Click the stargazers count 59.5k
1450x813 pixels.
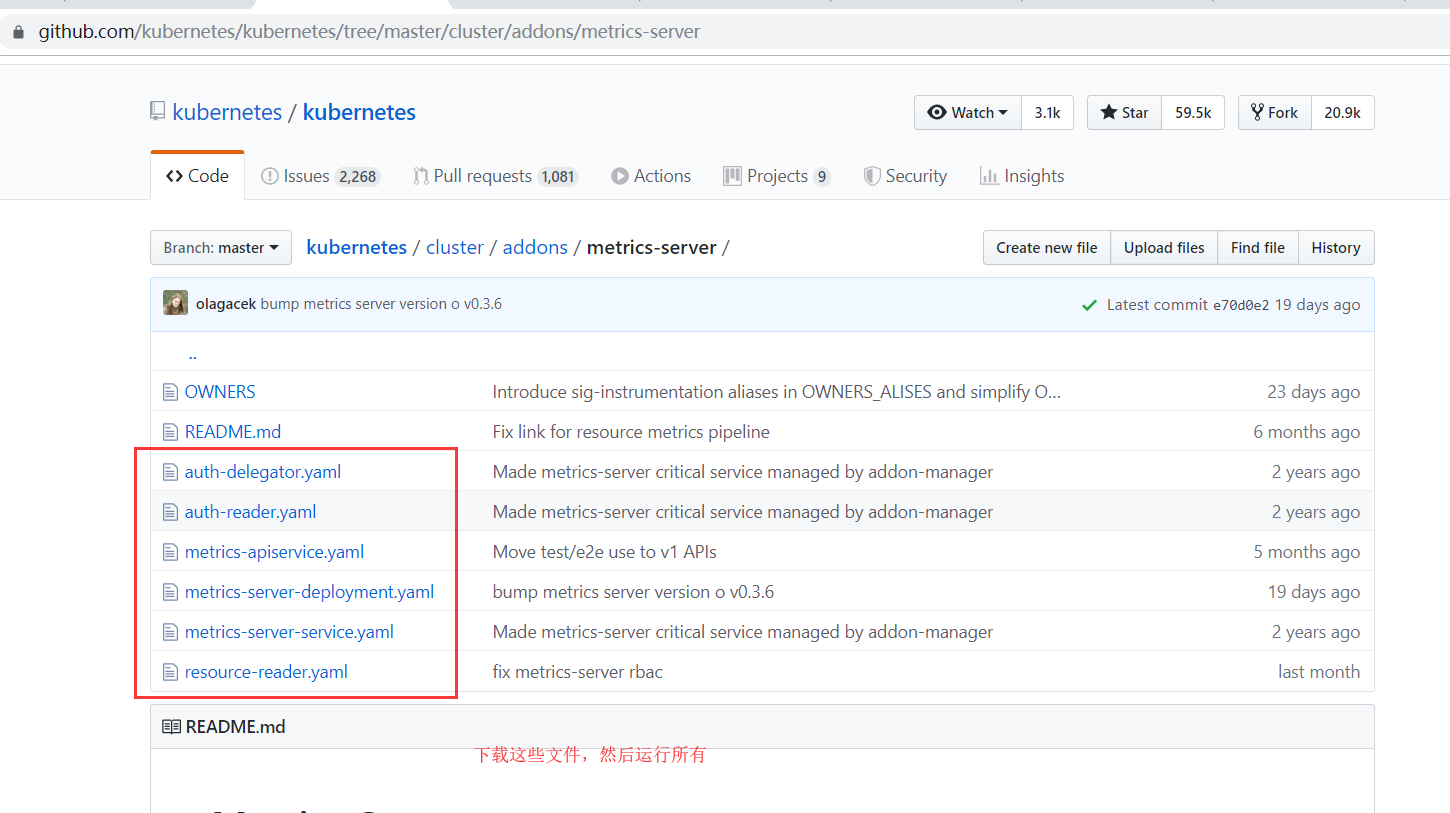1193,113
